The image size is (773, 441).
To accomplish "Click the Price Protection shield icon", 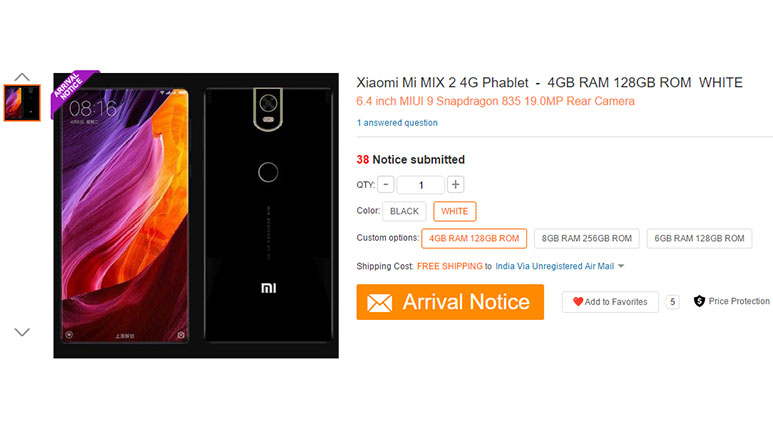I will pyautogui.click(x=699, y=301).
